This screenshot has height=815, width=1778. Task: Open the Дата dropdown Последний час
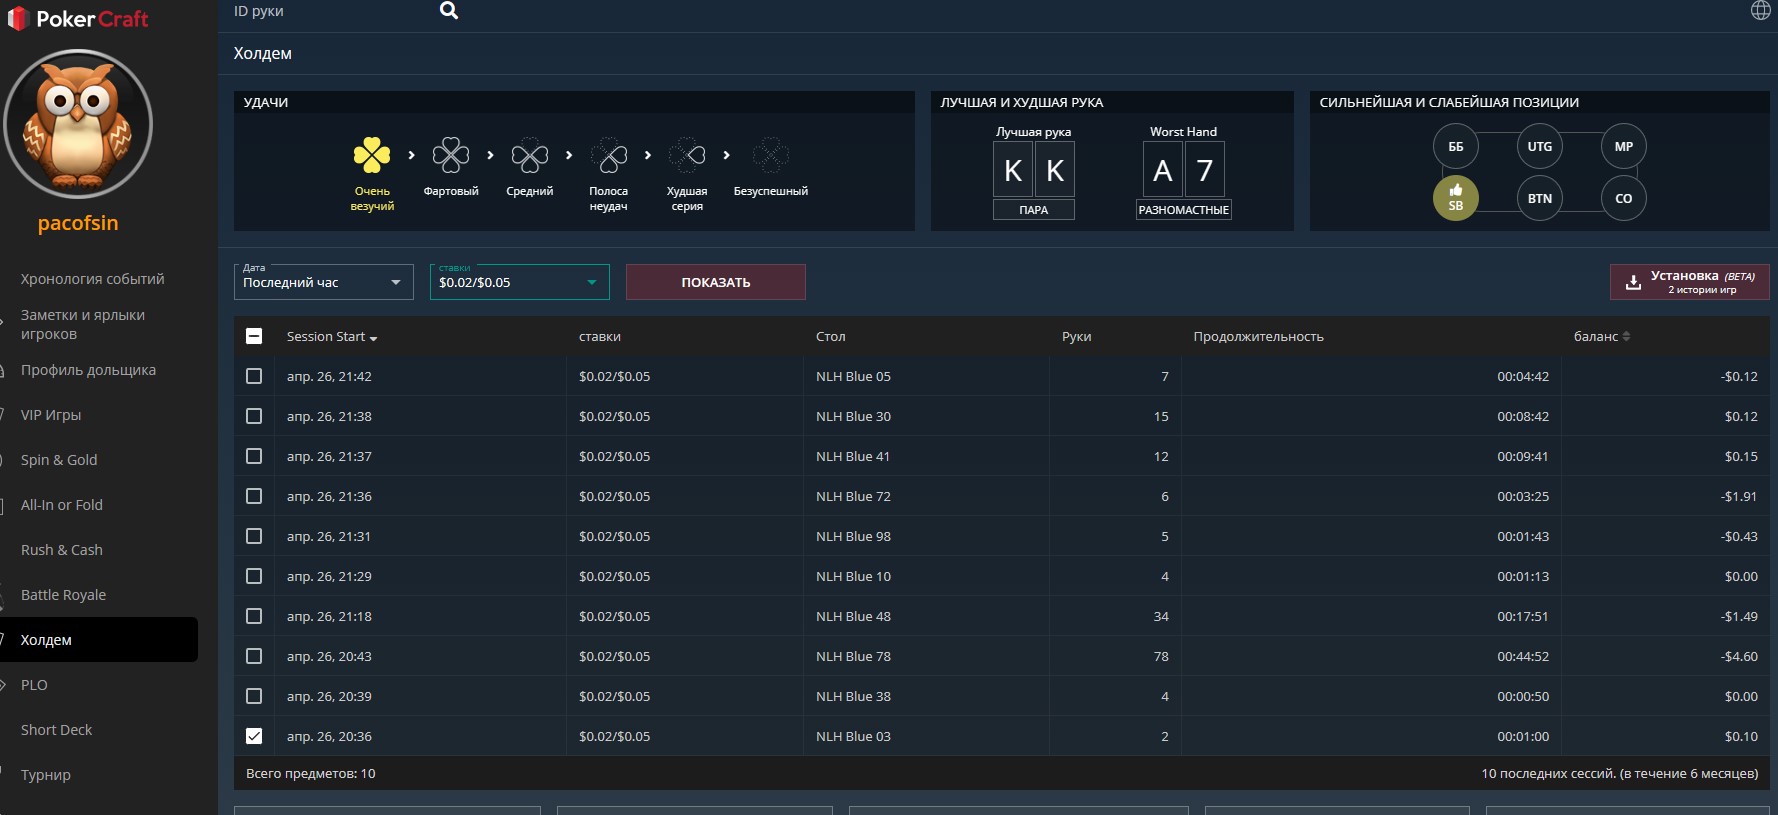324,282
